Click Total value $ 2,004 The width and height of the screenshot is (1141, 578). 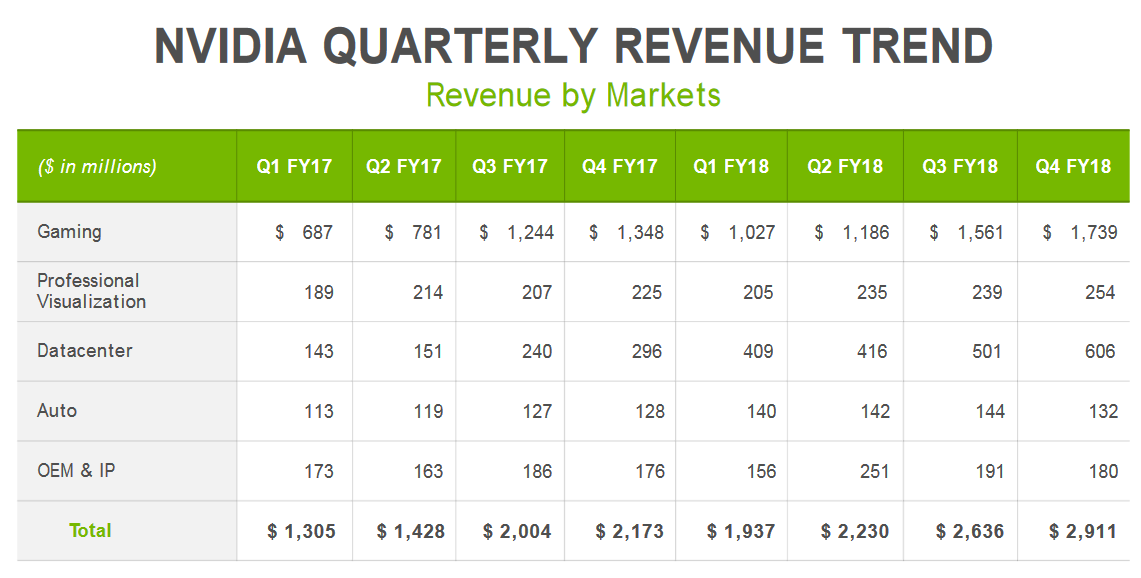(517, 531)
